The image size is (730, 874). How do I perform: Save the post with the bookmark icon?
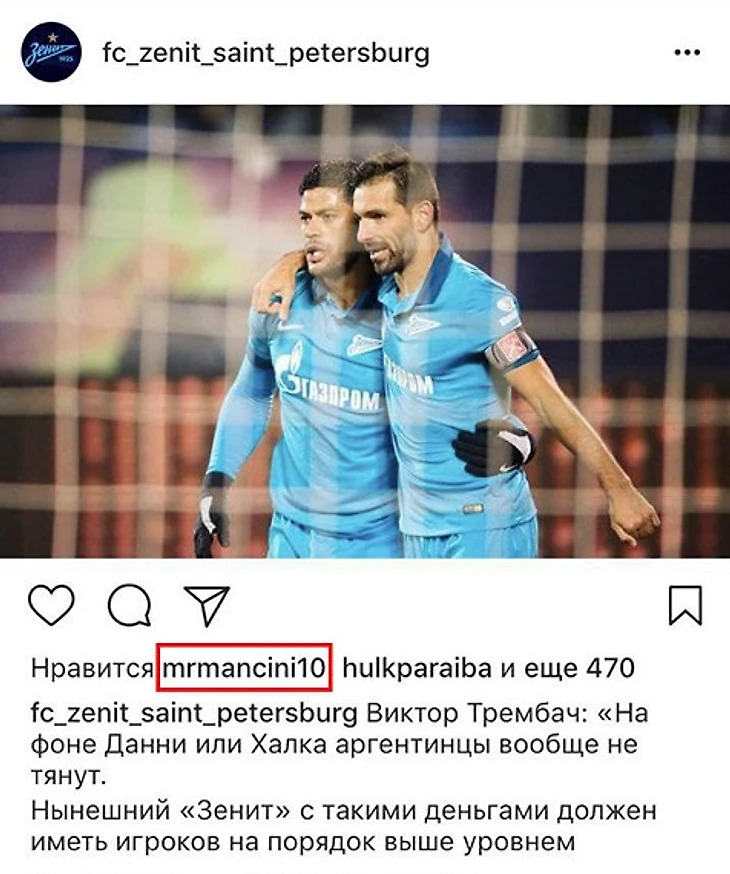[x=685, y=605]
